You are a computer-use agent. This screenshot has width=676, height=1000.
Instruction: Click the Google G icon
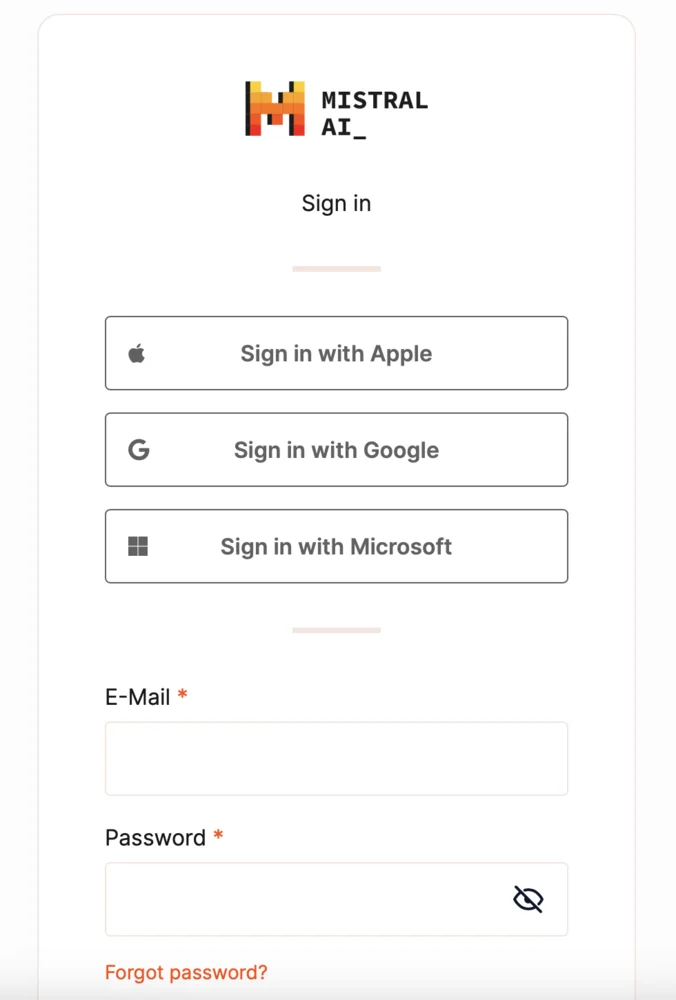pyautogui.click(x=139, y=450)
